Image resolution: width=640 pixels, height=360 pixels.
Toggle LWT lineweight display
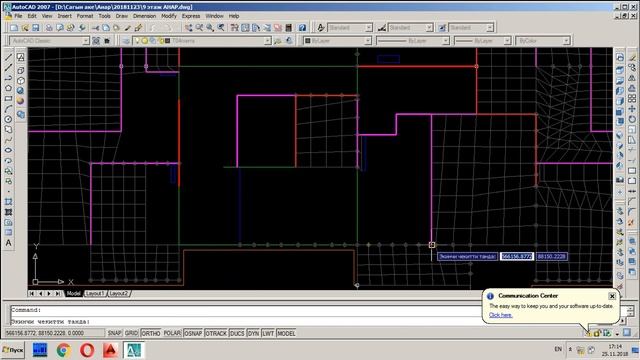pyautogui.click(x=268, y=333)
